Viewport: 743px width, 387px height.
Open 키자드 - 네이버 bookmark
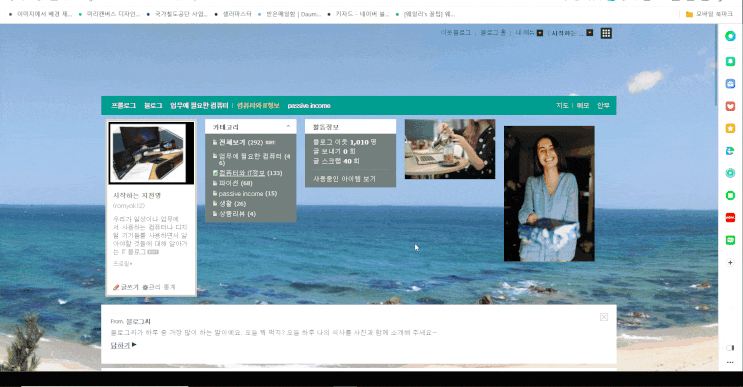(358, 14)
